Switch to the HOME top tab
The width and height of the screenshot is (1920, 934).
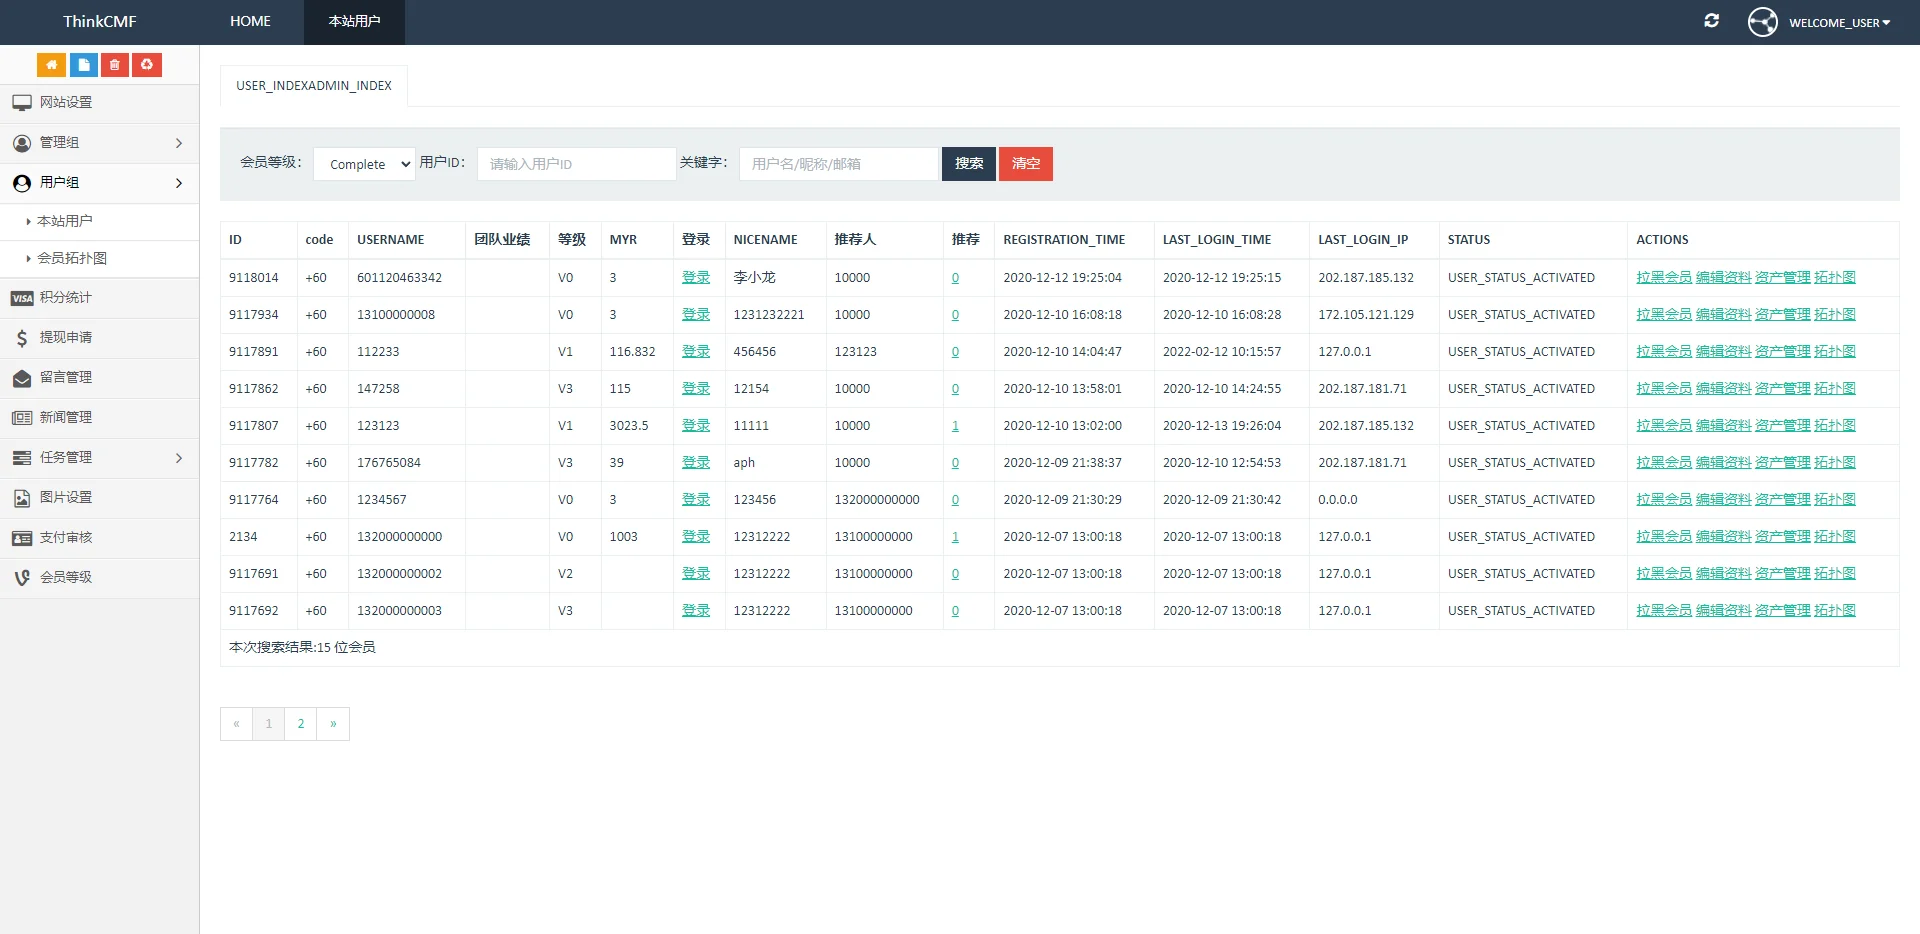[x=250, y=21]
